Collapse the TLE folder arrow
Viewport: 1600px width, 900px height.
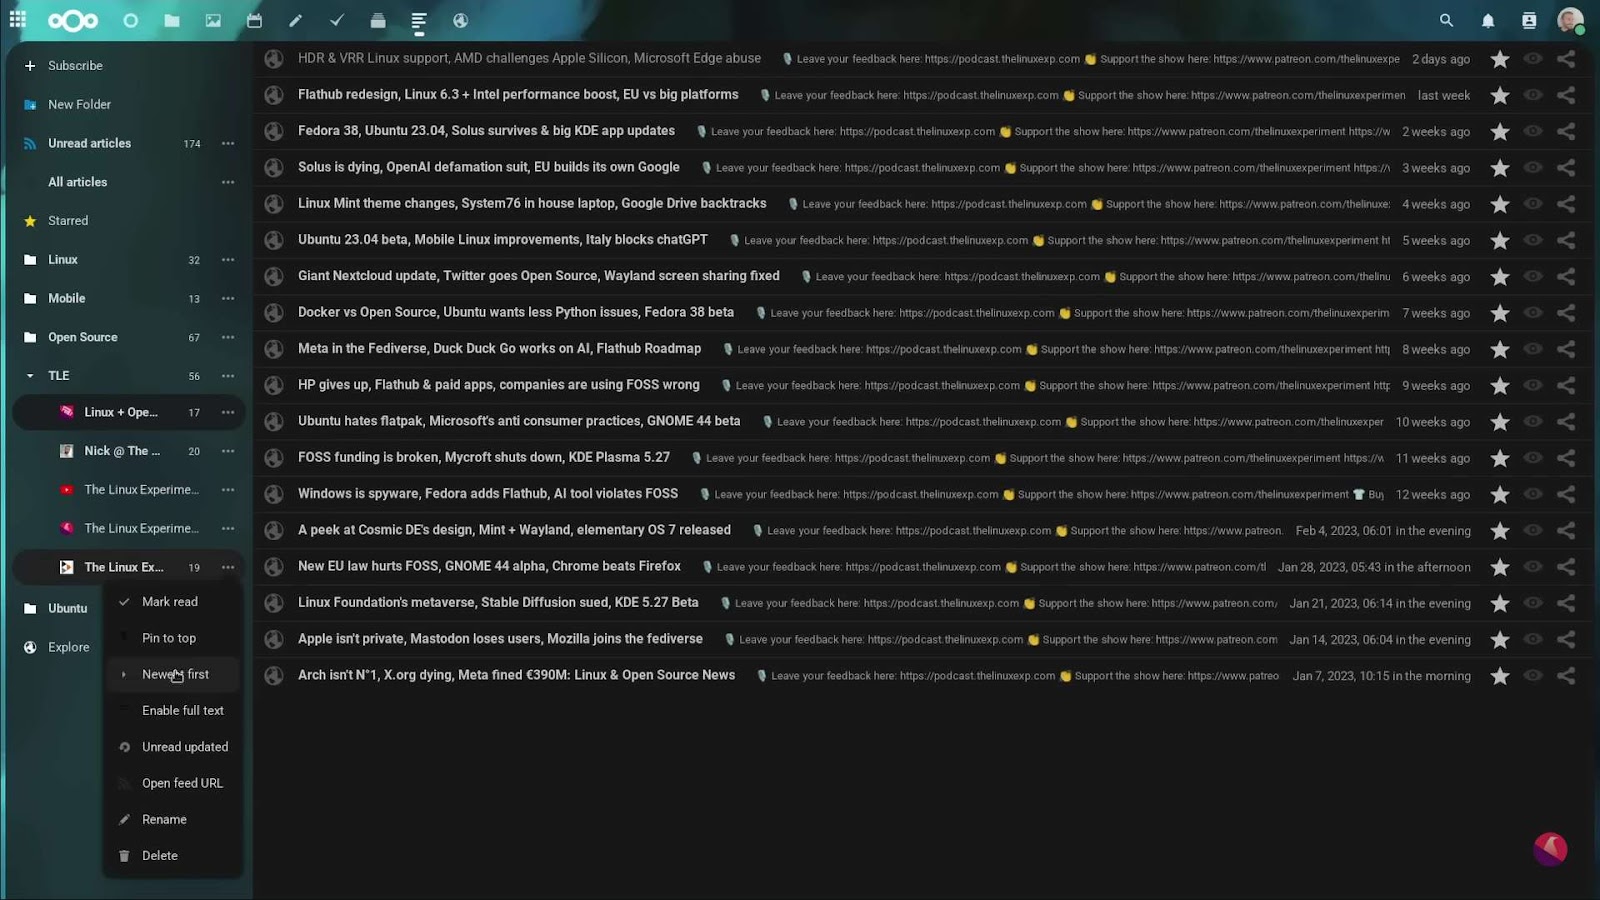(30, 376)
